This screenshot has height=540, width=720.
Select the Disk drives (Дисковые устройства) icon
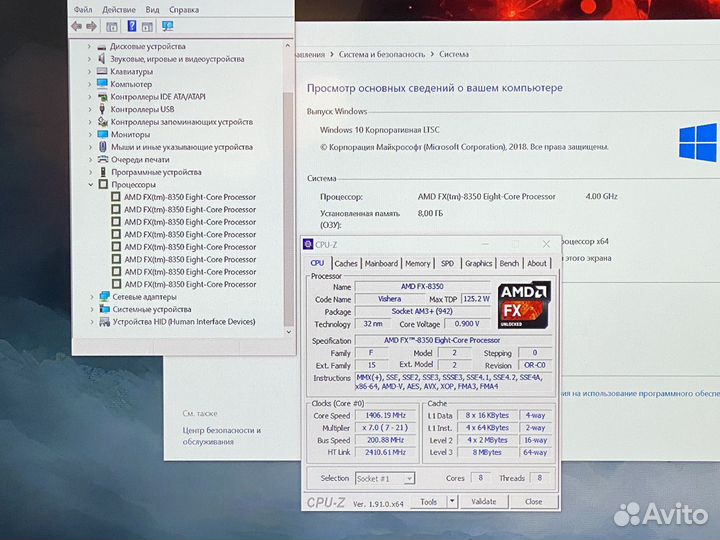point(102,46)
